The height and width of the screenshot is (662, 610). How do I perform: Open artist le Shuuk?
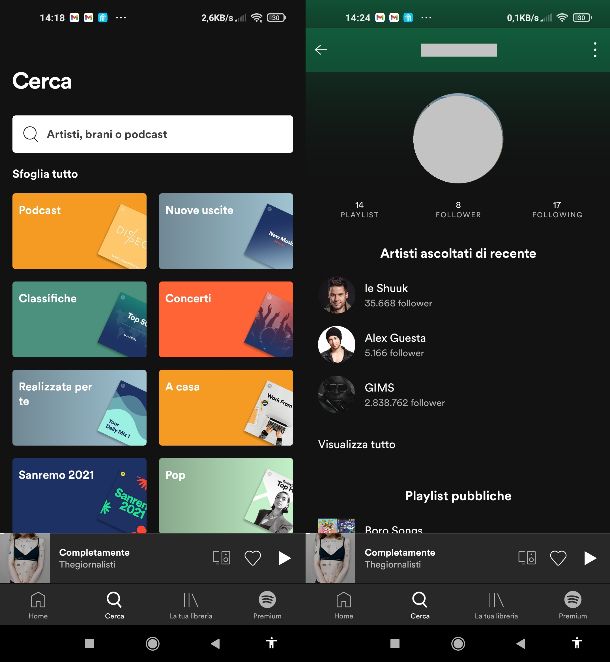point(458,295)
